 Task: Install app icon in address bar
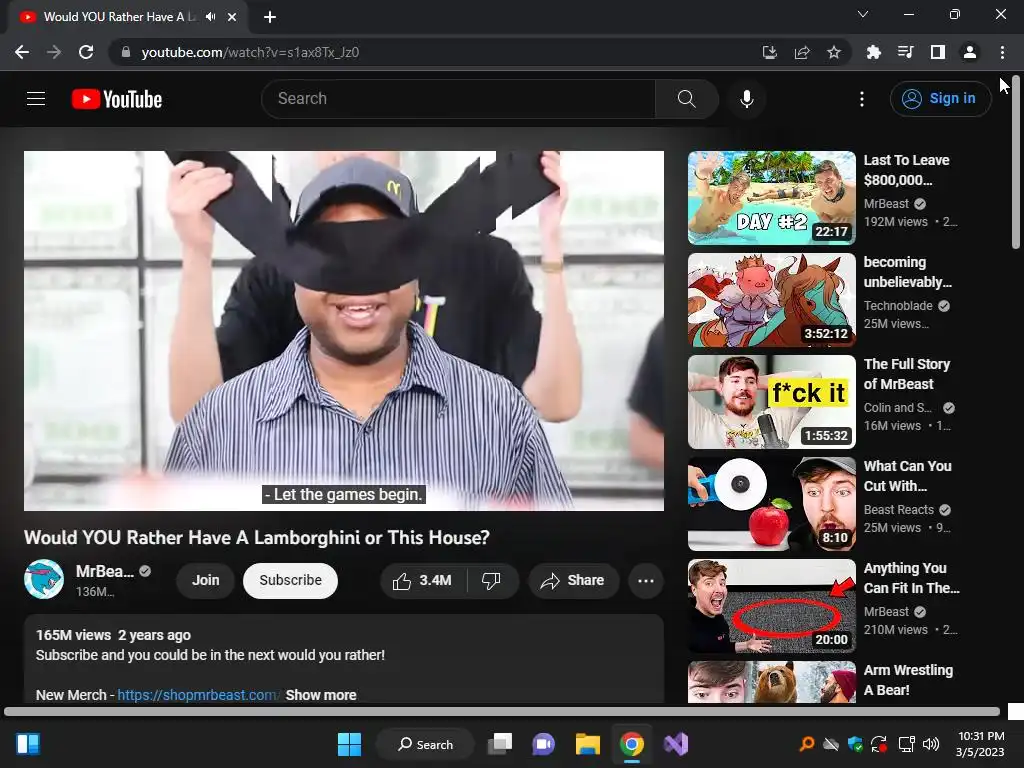coord(770,52)
